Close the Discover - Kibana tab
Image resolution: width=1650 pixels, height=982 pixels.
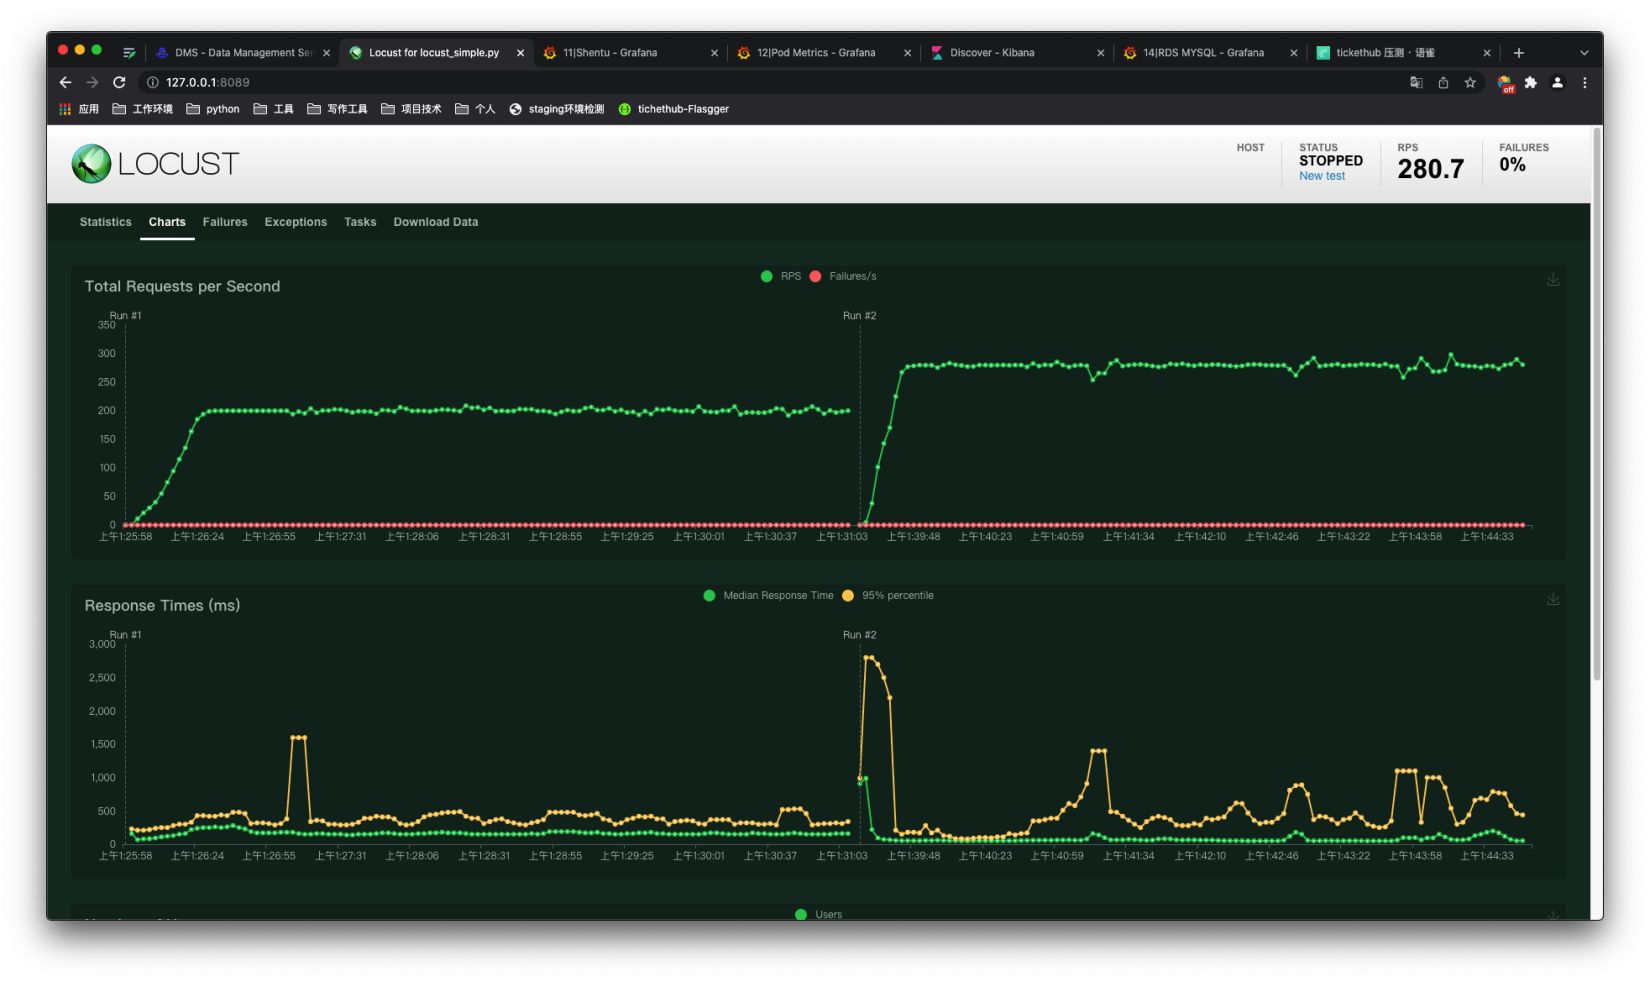[1100, 53]
